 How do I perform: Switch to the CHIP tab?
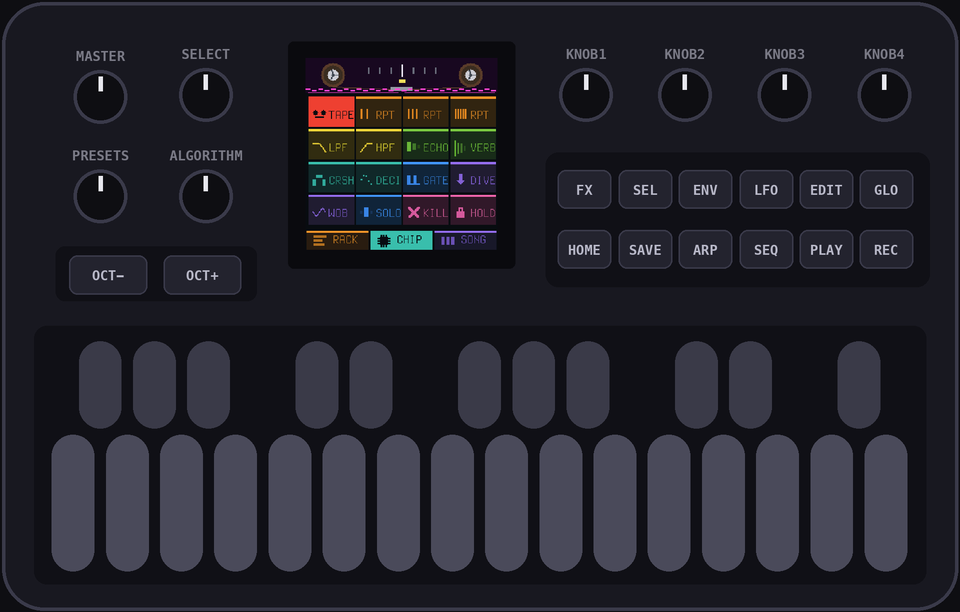click(x=401, y=240)
